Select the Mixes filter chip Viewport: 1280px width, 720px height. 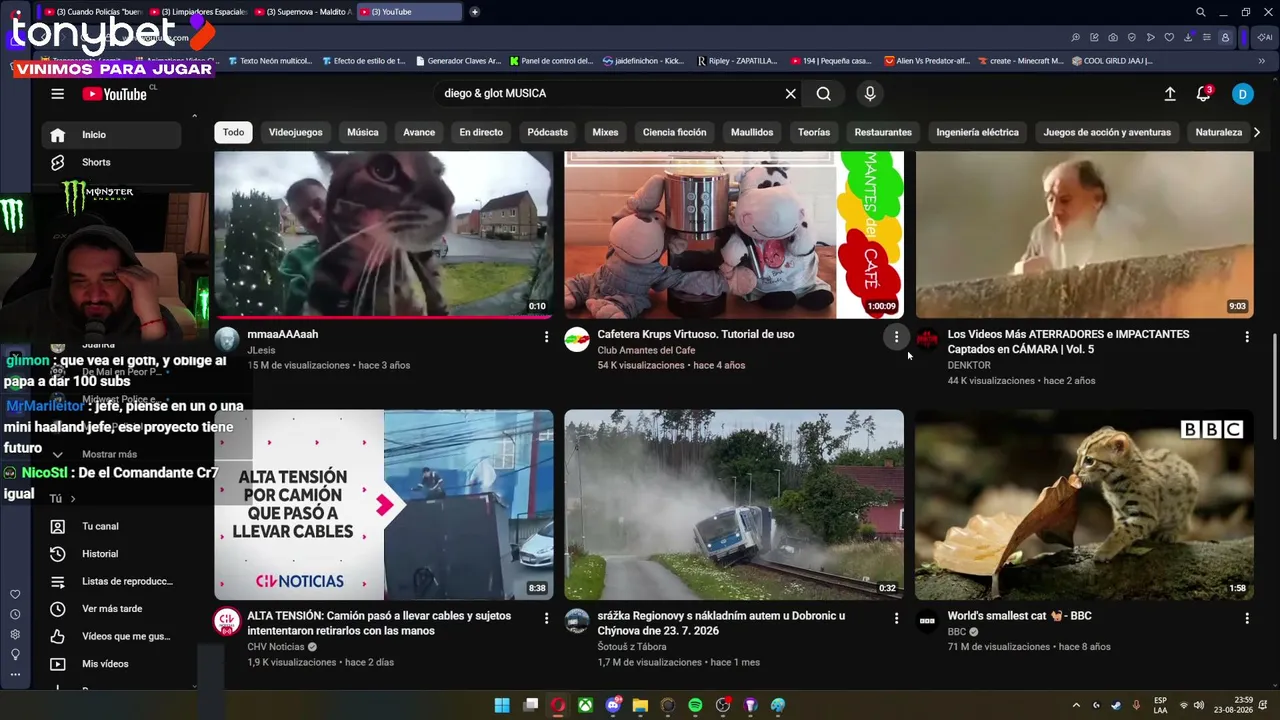point(605,132)
